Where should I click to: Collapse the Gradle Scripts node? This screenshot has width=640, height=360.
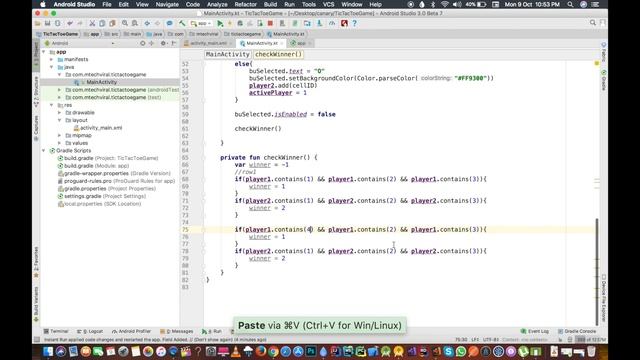44,151
